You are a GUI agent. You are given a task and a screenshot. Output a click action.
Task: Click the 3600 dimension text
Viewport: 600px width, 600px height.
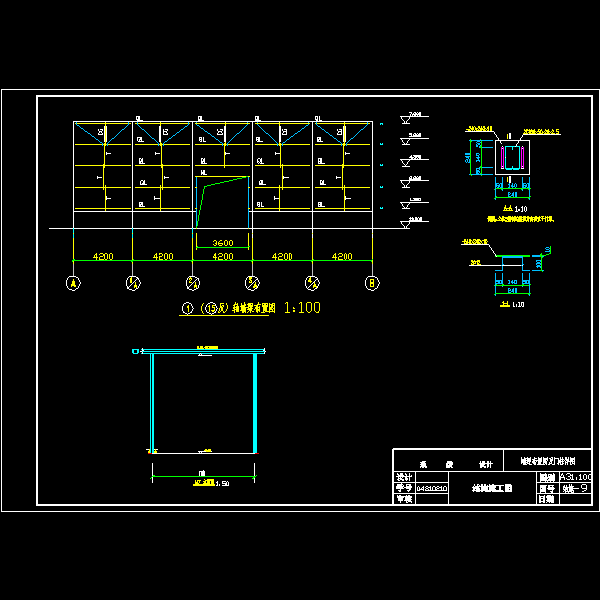(222, 243)
